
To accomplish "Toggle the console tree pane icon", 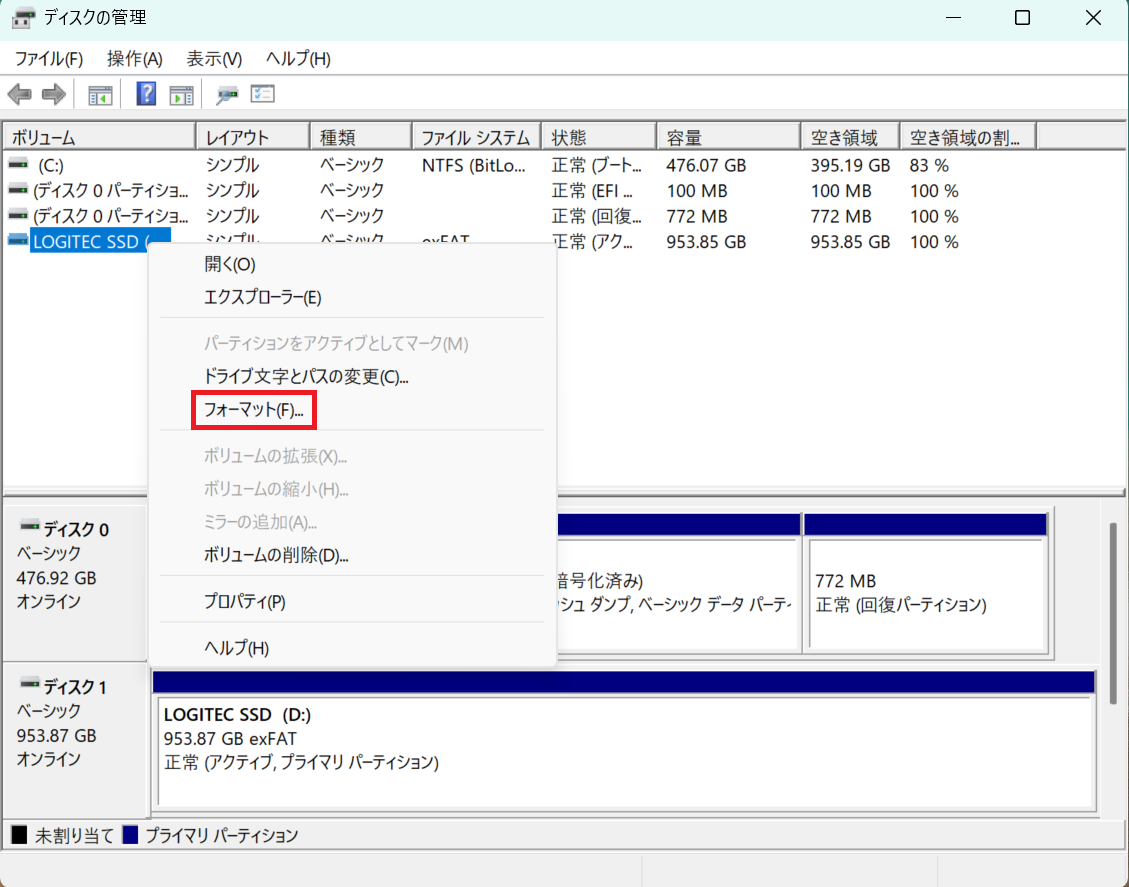I will pyautogui.click(x=100, y=95).
